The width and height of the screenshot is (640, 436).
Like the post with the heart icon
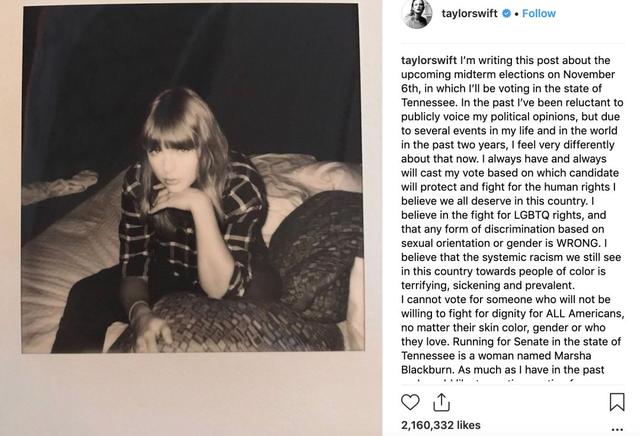(411, 402)
